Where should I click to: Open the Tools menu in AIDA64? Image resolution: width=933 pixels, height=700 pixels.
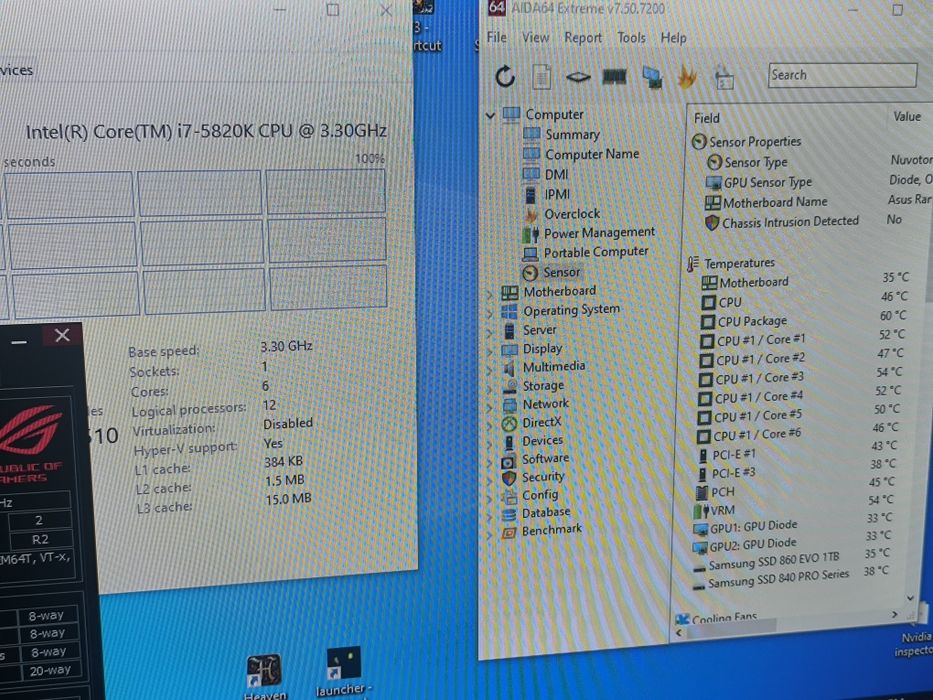[x=631, y=38]
